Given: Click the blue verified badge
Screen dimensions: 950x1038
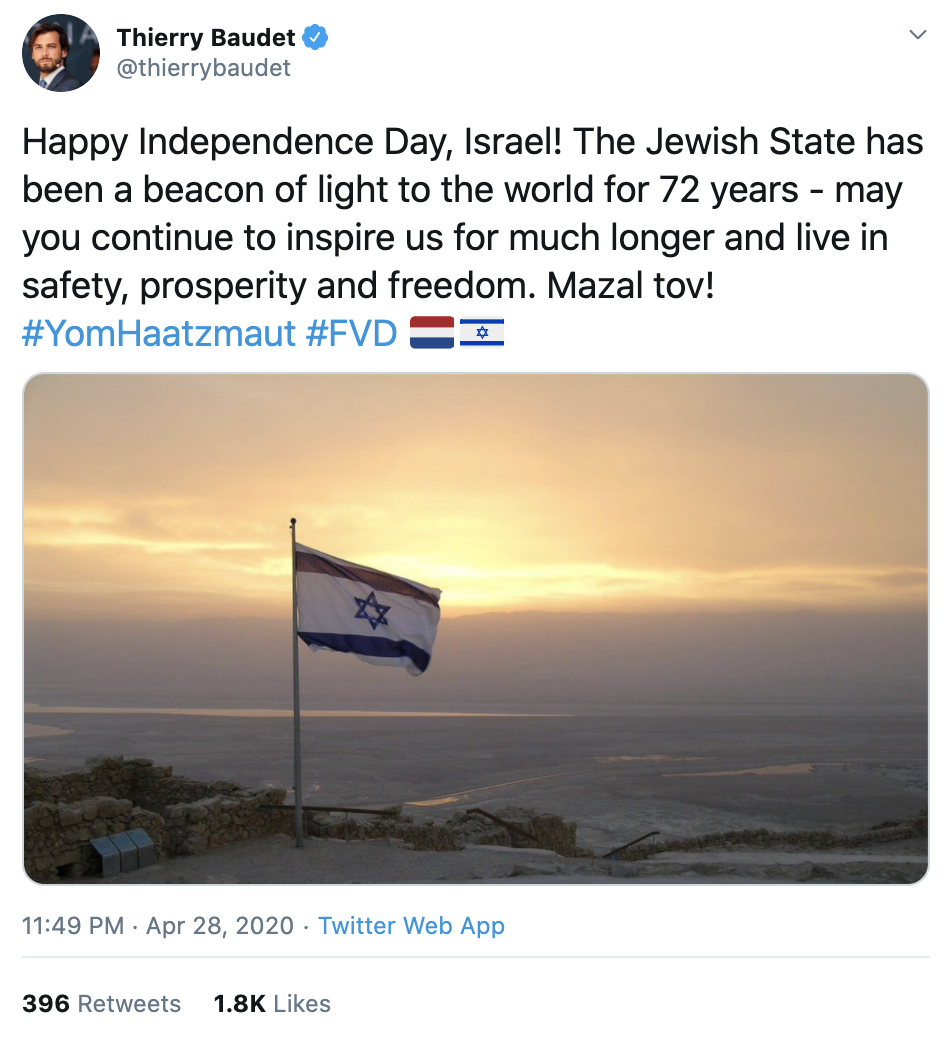Looking at the screenshot, I should tap(316, 38).
